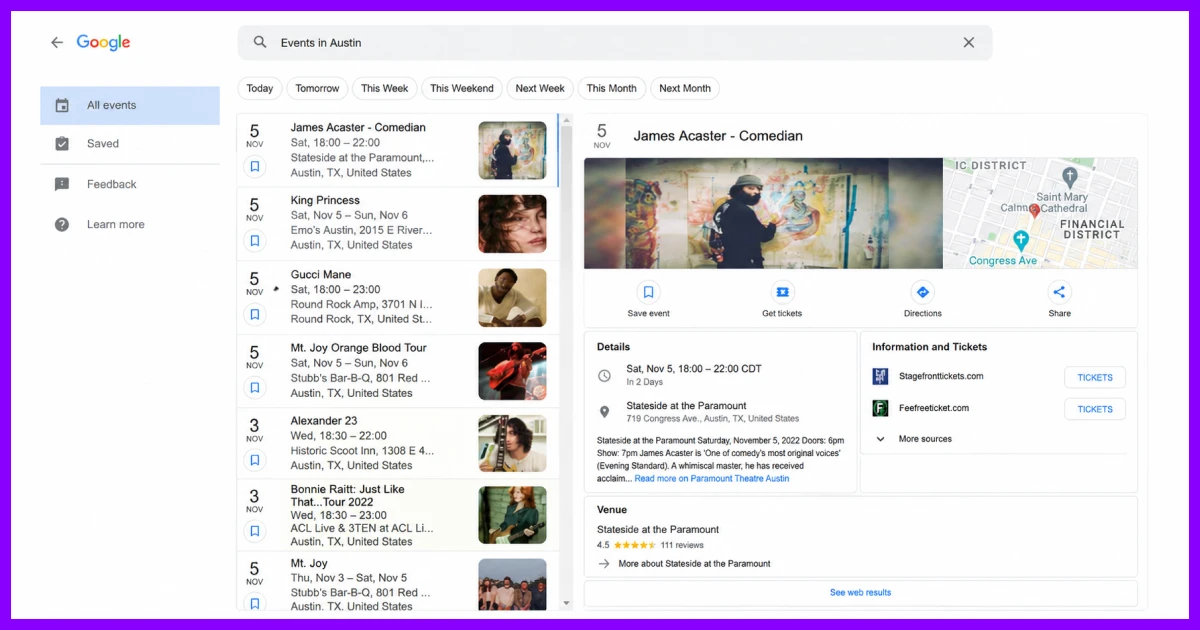Screen dimensions: 1200x630
Task: Click the Feefreeticket.com logo icon
Action: pos(880,408)
